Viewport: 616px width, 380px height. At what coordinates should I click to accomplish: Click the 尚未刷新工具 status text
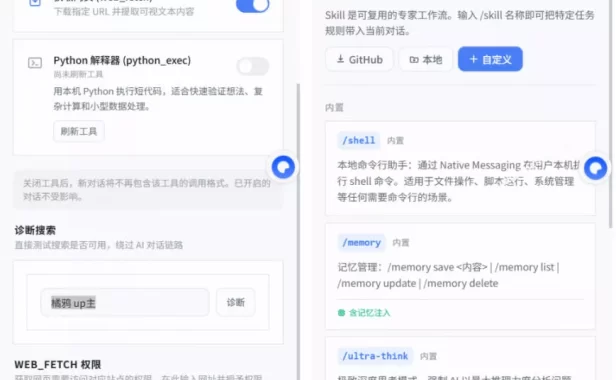pos(78,74)
